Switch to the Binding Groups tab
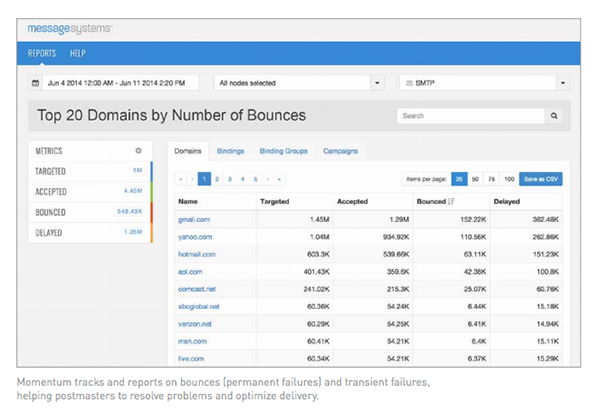This screenshot has height=412, width=600. pos(284,151)
